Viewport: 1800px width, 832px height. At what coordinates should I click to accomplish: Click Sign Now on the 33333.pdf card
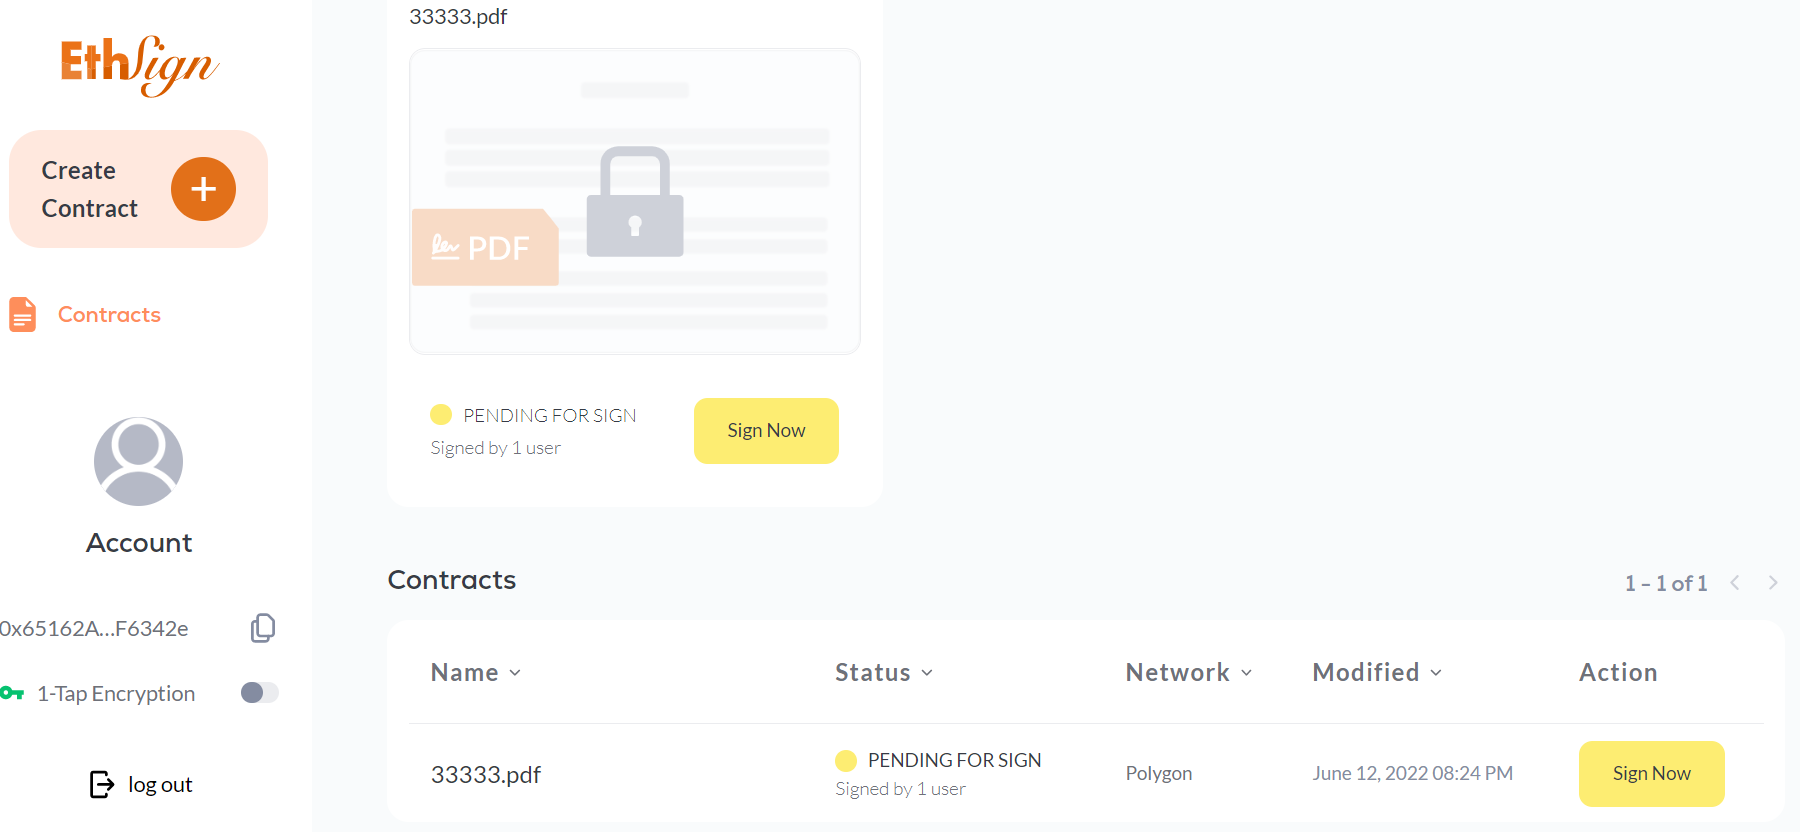pyautogui.click(x=766, y=431)
